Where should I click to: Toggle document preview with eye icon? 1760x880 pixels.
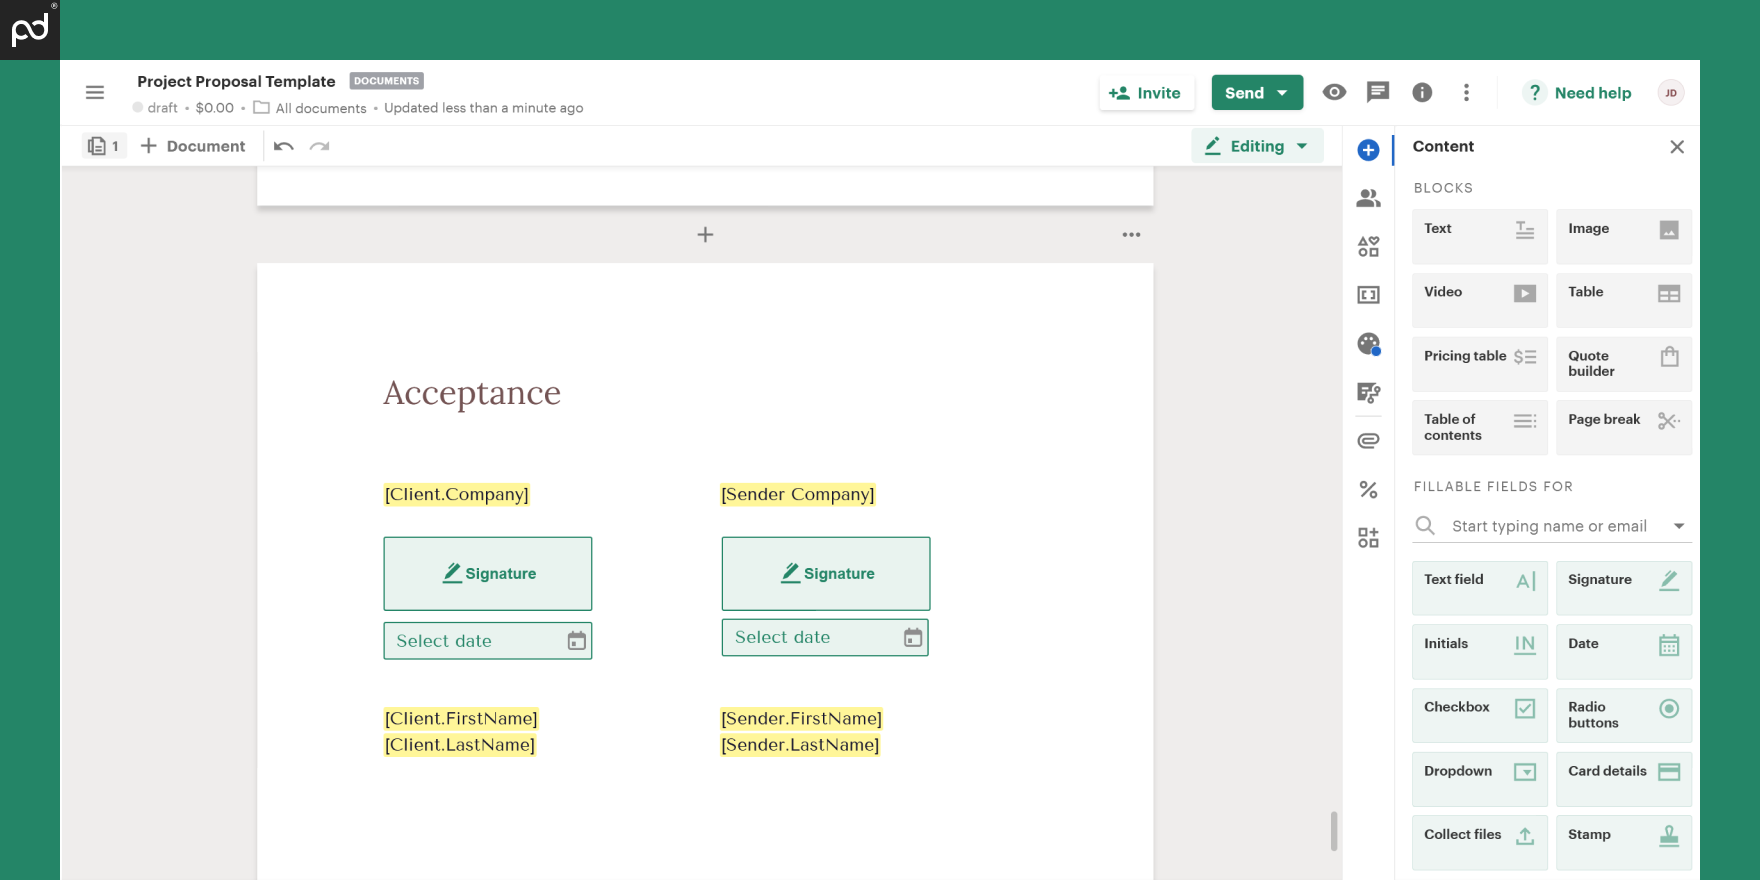pyautogui.click(x=1334, y=92)
